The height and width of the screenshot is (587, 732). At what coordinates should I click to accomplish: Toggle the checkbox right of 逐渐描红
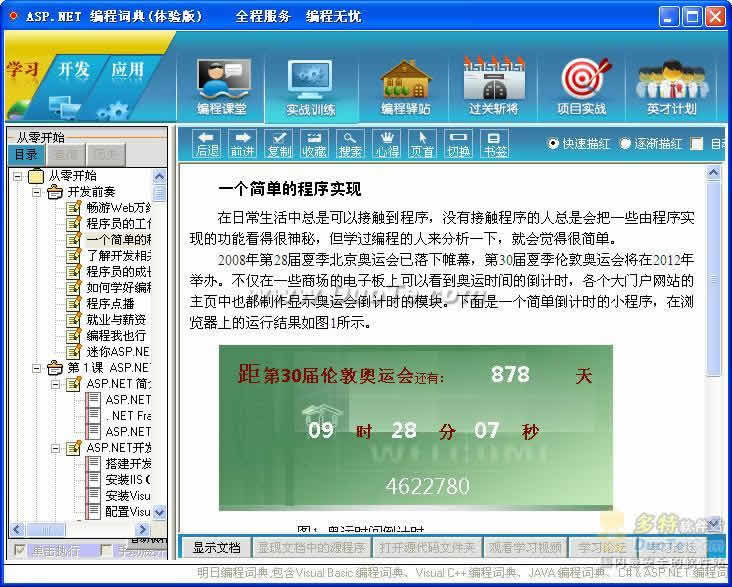tap(697, 144)
